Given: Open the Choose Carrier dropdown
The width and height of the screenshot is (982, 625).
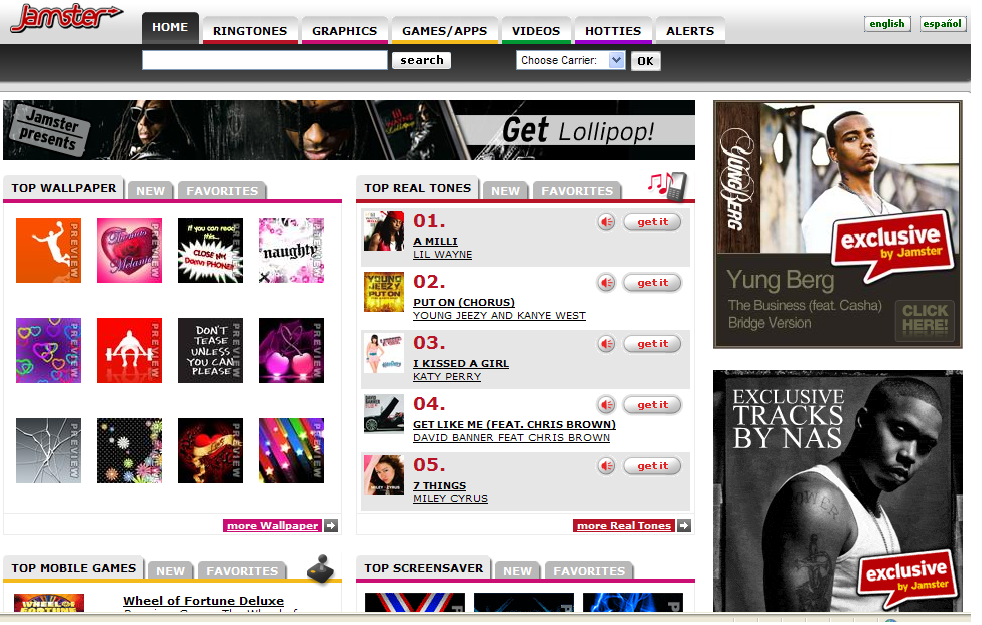Looking at the screenshot, I should point(571,60).
